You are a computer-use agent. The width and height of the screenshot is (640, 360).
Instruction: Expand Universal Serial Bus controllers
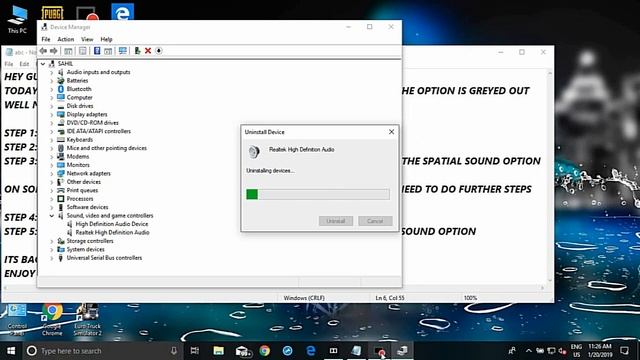tap(51, 258)
